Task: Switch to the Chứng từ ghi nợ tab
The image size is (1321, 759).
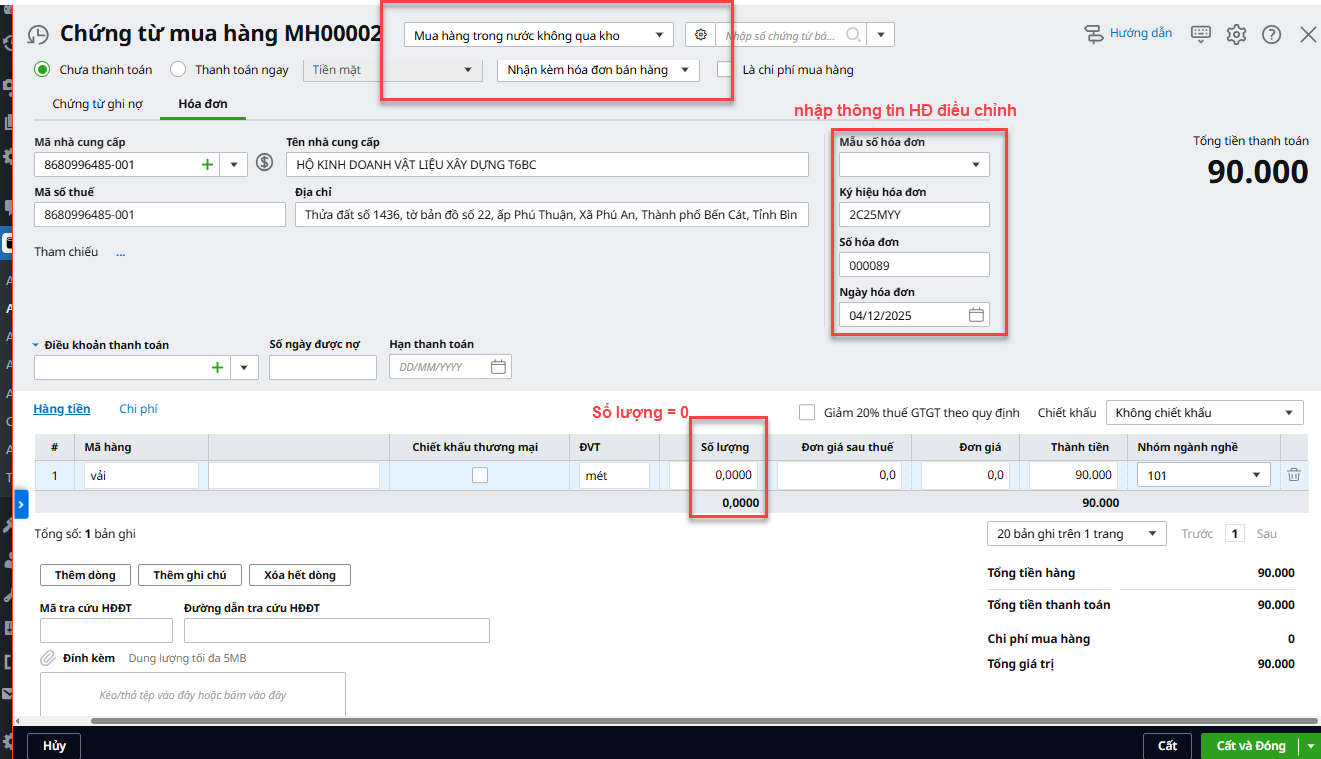Action: tap(97, 104)
